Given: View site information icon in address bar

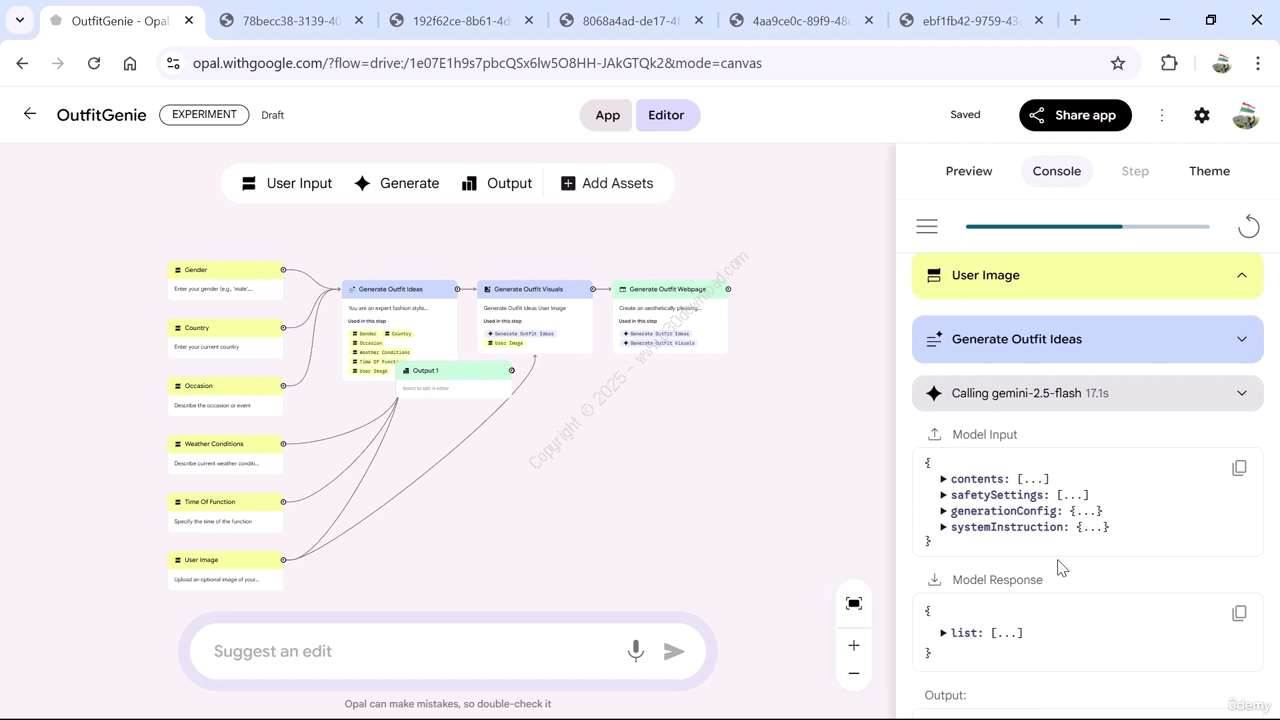Looking at the screenshot, I should click(173, 63).
